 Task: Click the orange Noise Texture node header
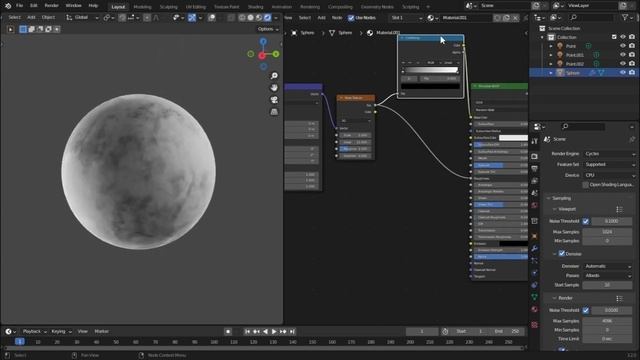[x=356, y=98]
